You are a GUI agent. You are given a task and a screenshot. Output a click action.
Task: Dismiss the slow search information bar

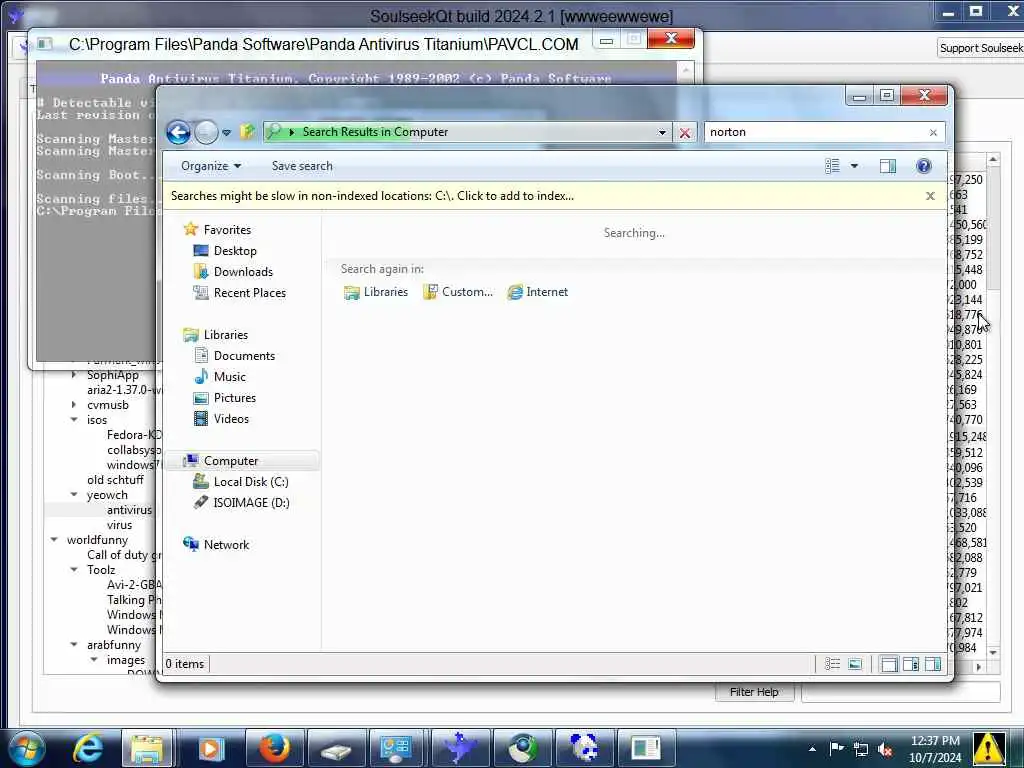[x=930, y=196]
